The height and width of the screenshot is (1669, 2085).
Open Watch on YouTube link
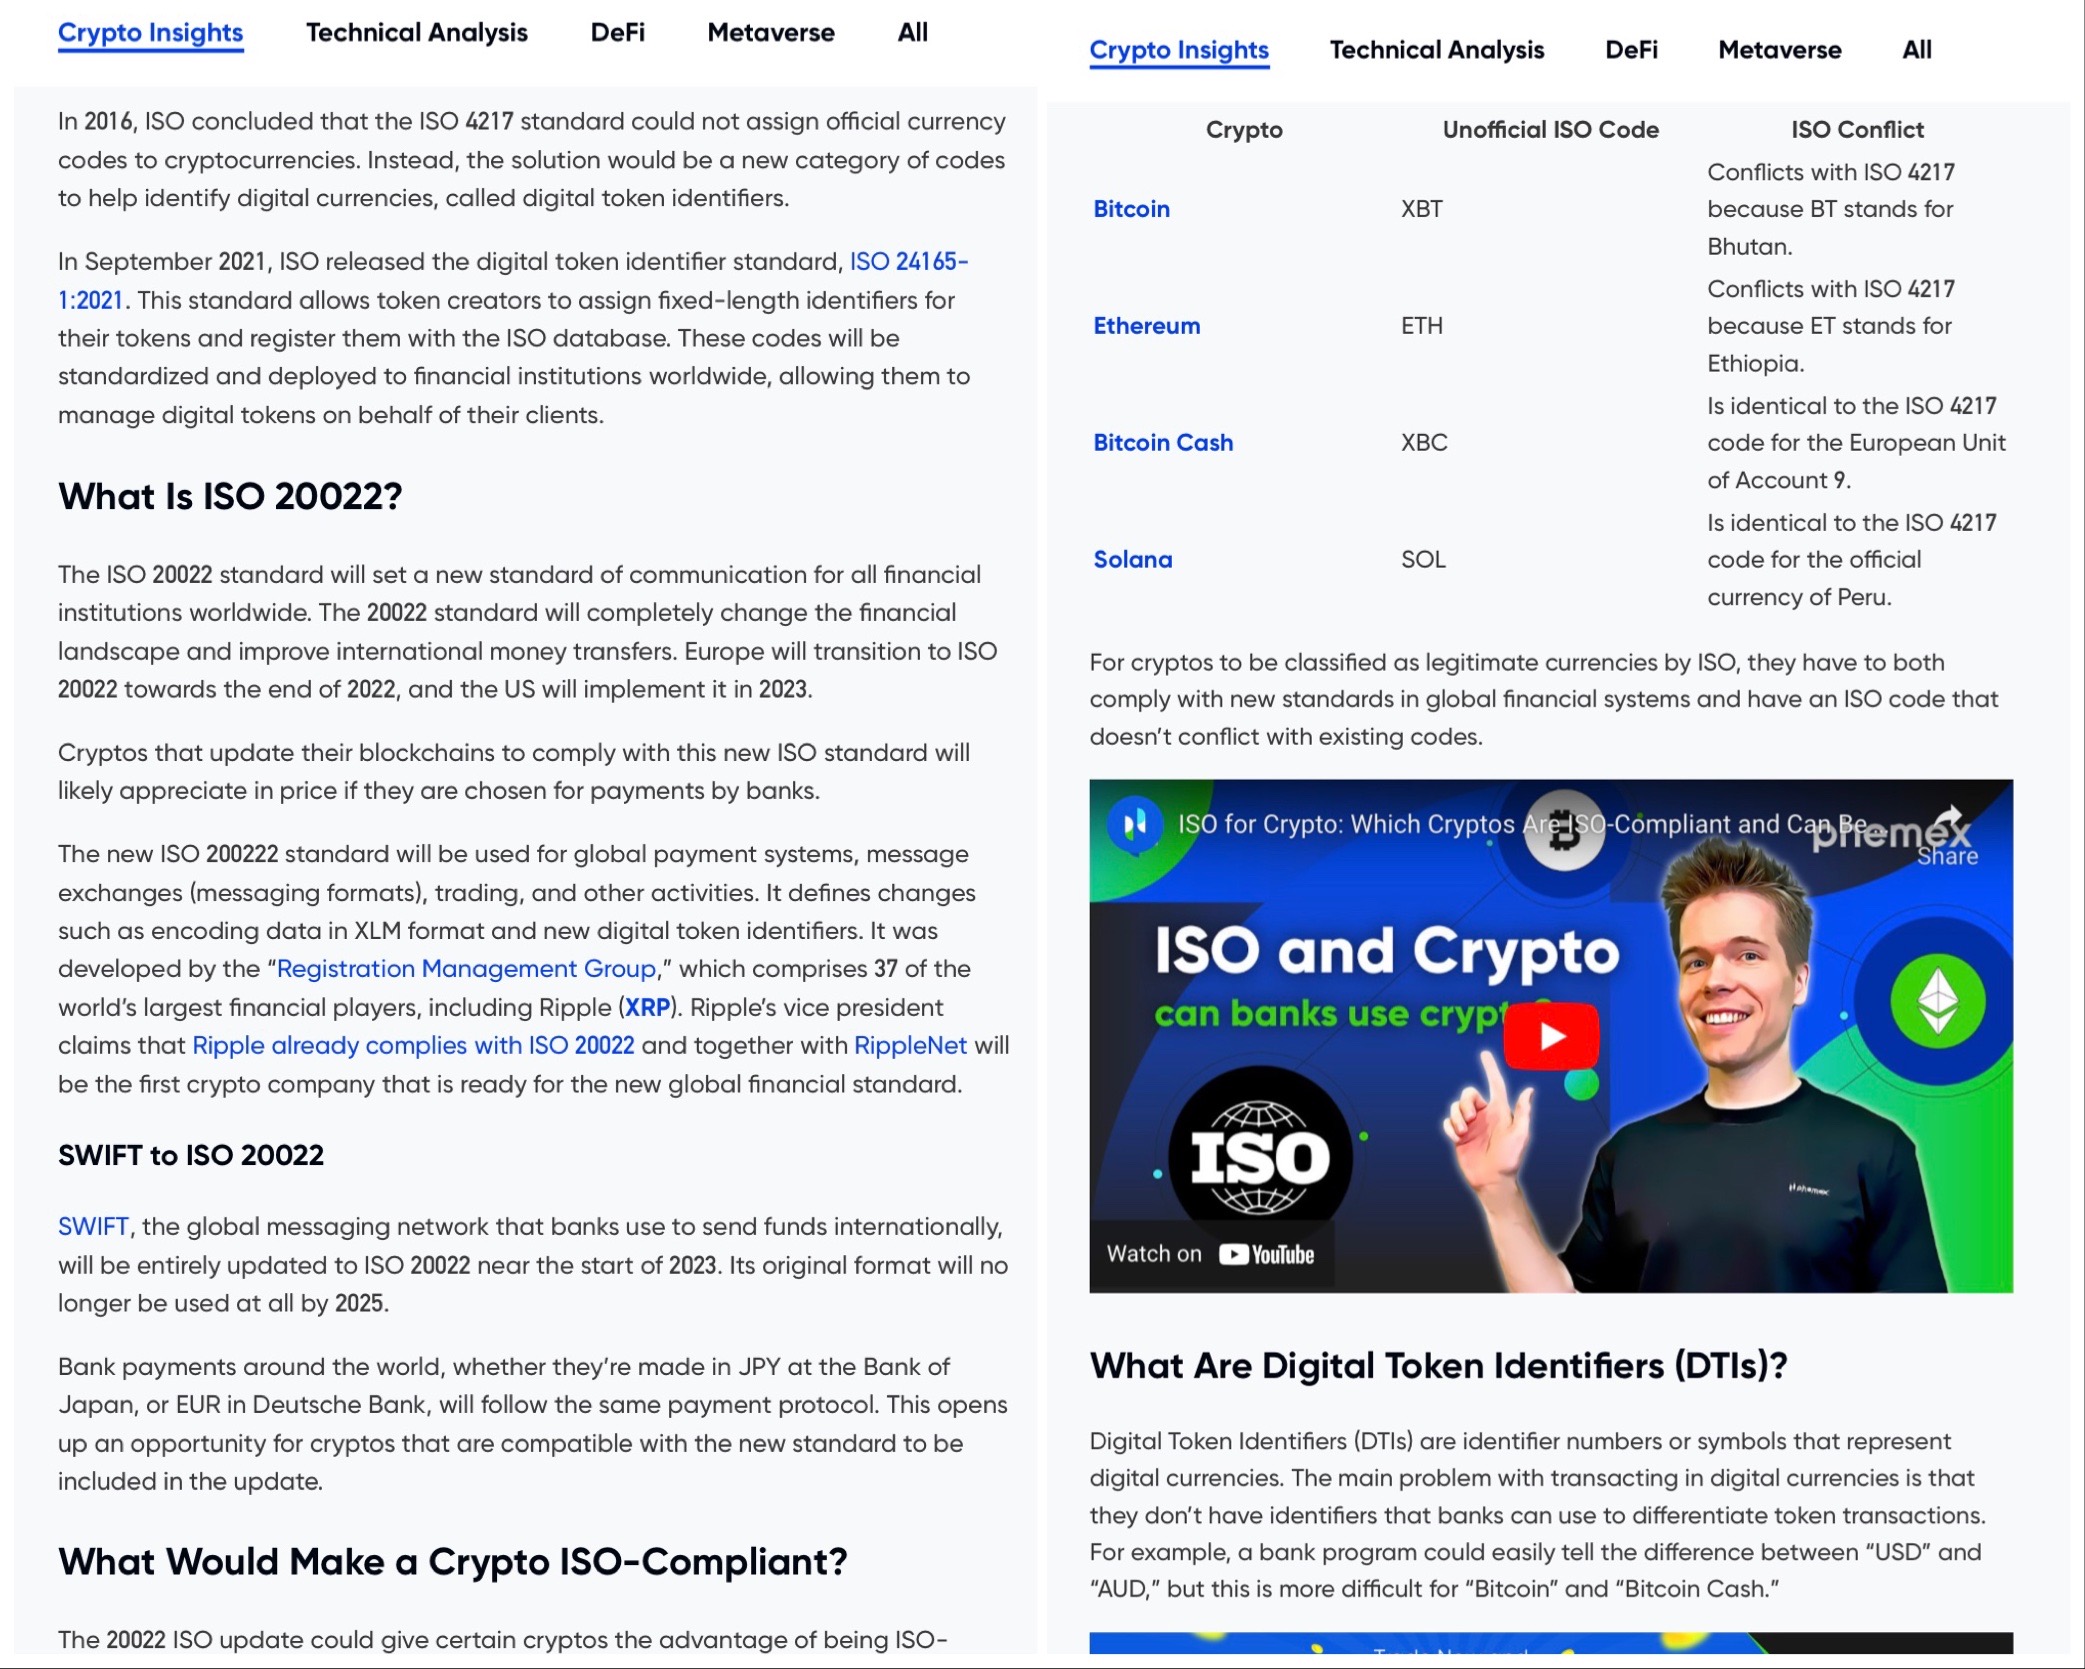click(x=1210, y=1254)
